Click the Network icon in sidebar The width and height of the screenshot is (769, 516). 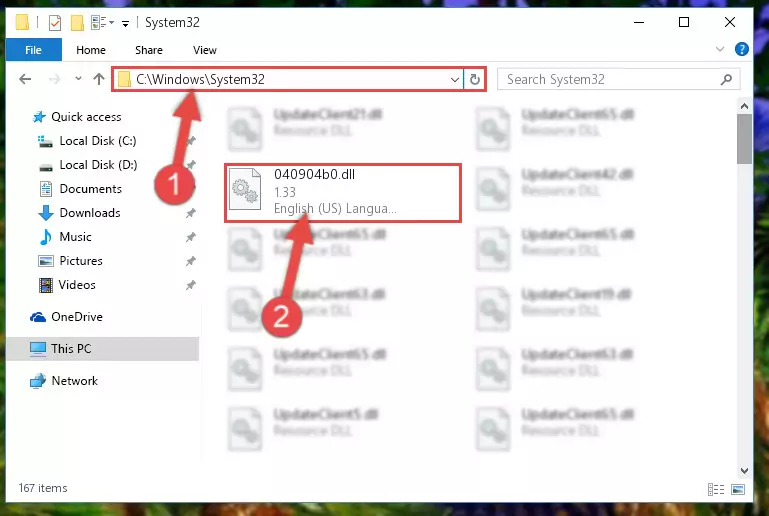tap(38, 381)
